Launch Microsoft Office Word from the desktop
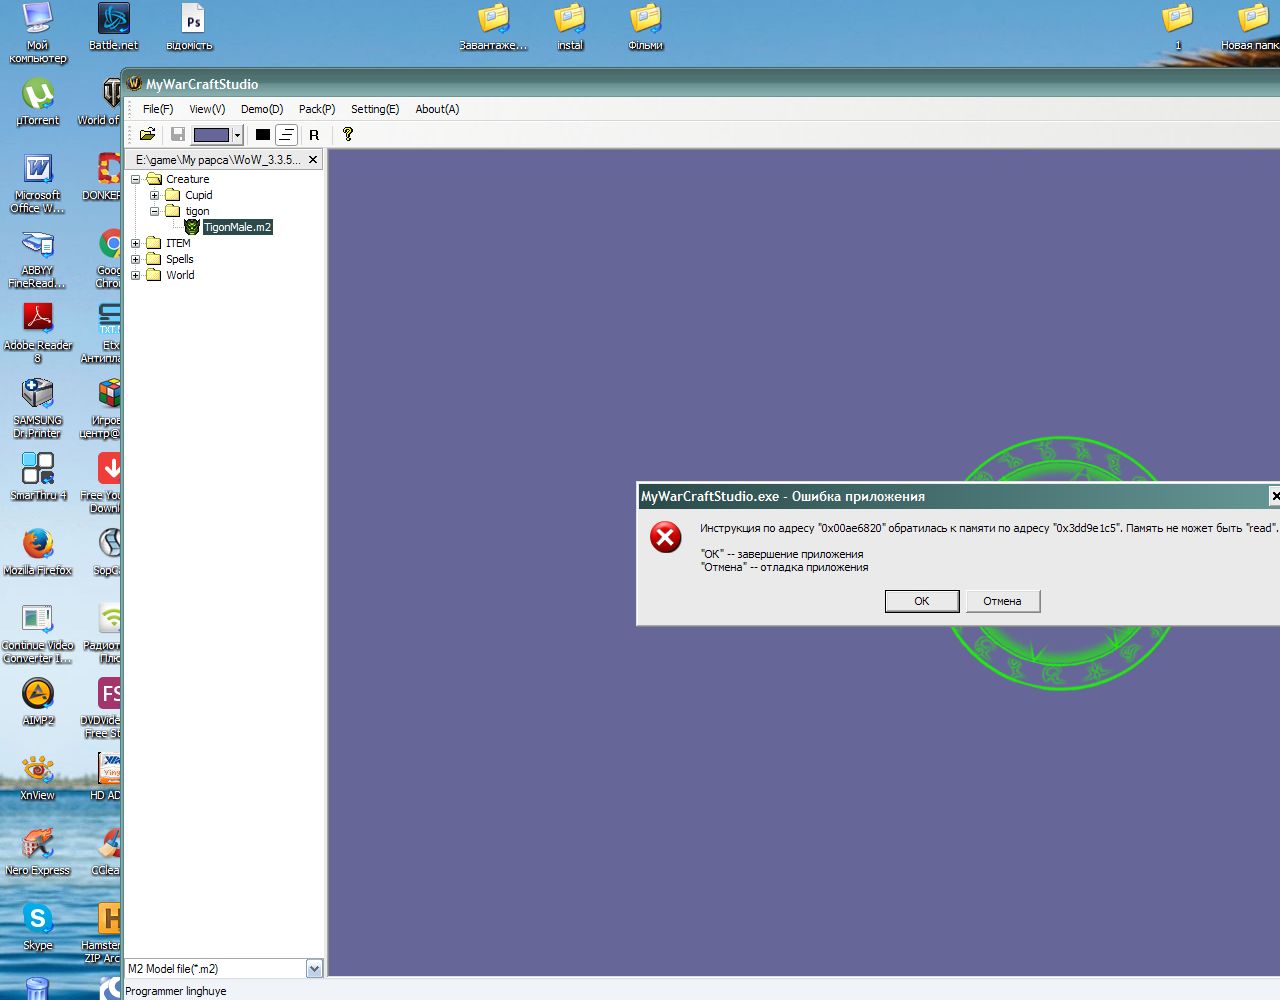The width and height of the screenshot is (1280, 1000). (38, 183)
